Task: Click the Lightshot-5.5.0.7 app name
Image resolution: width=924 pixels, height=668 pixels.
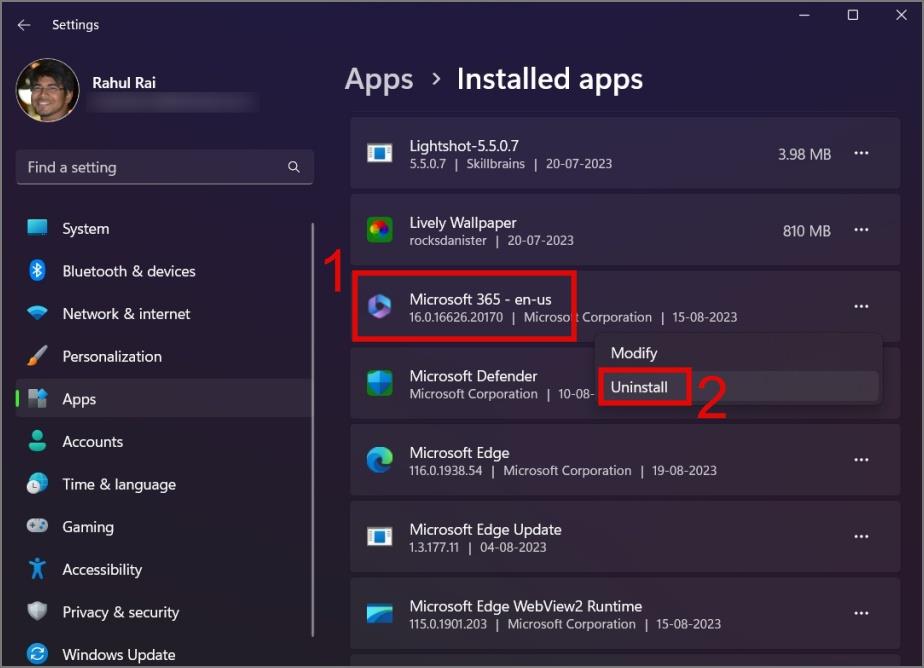Action: pos(464,145)
